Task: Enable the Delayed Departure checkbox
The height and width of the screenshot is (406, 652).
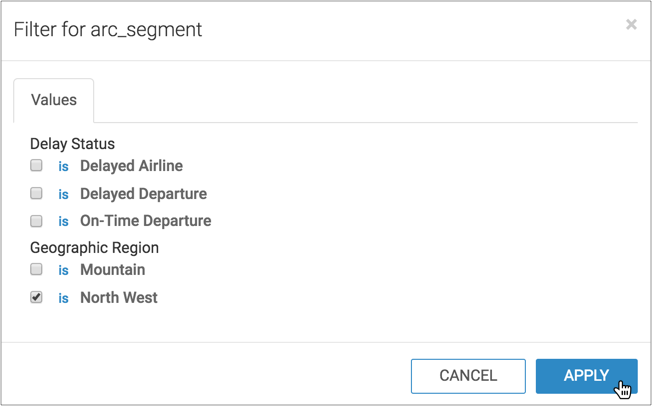Action: (36, 193)
